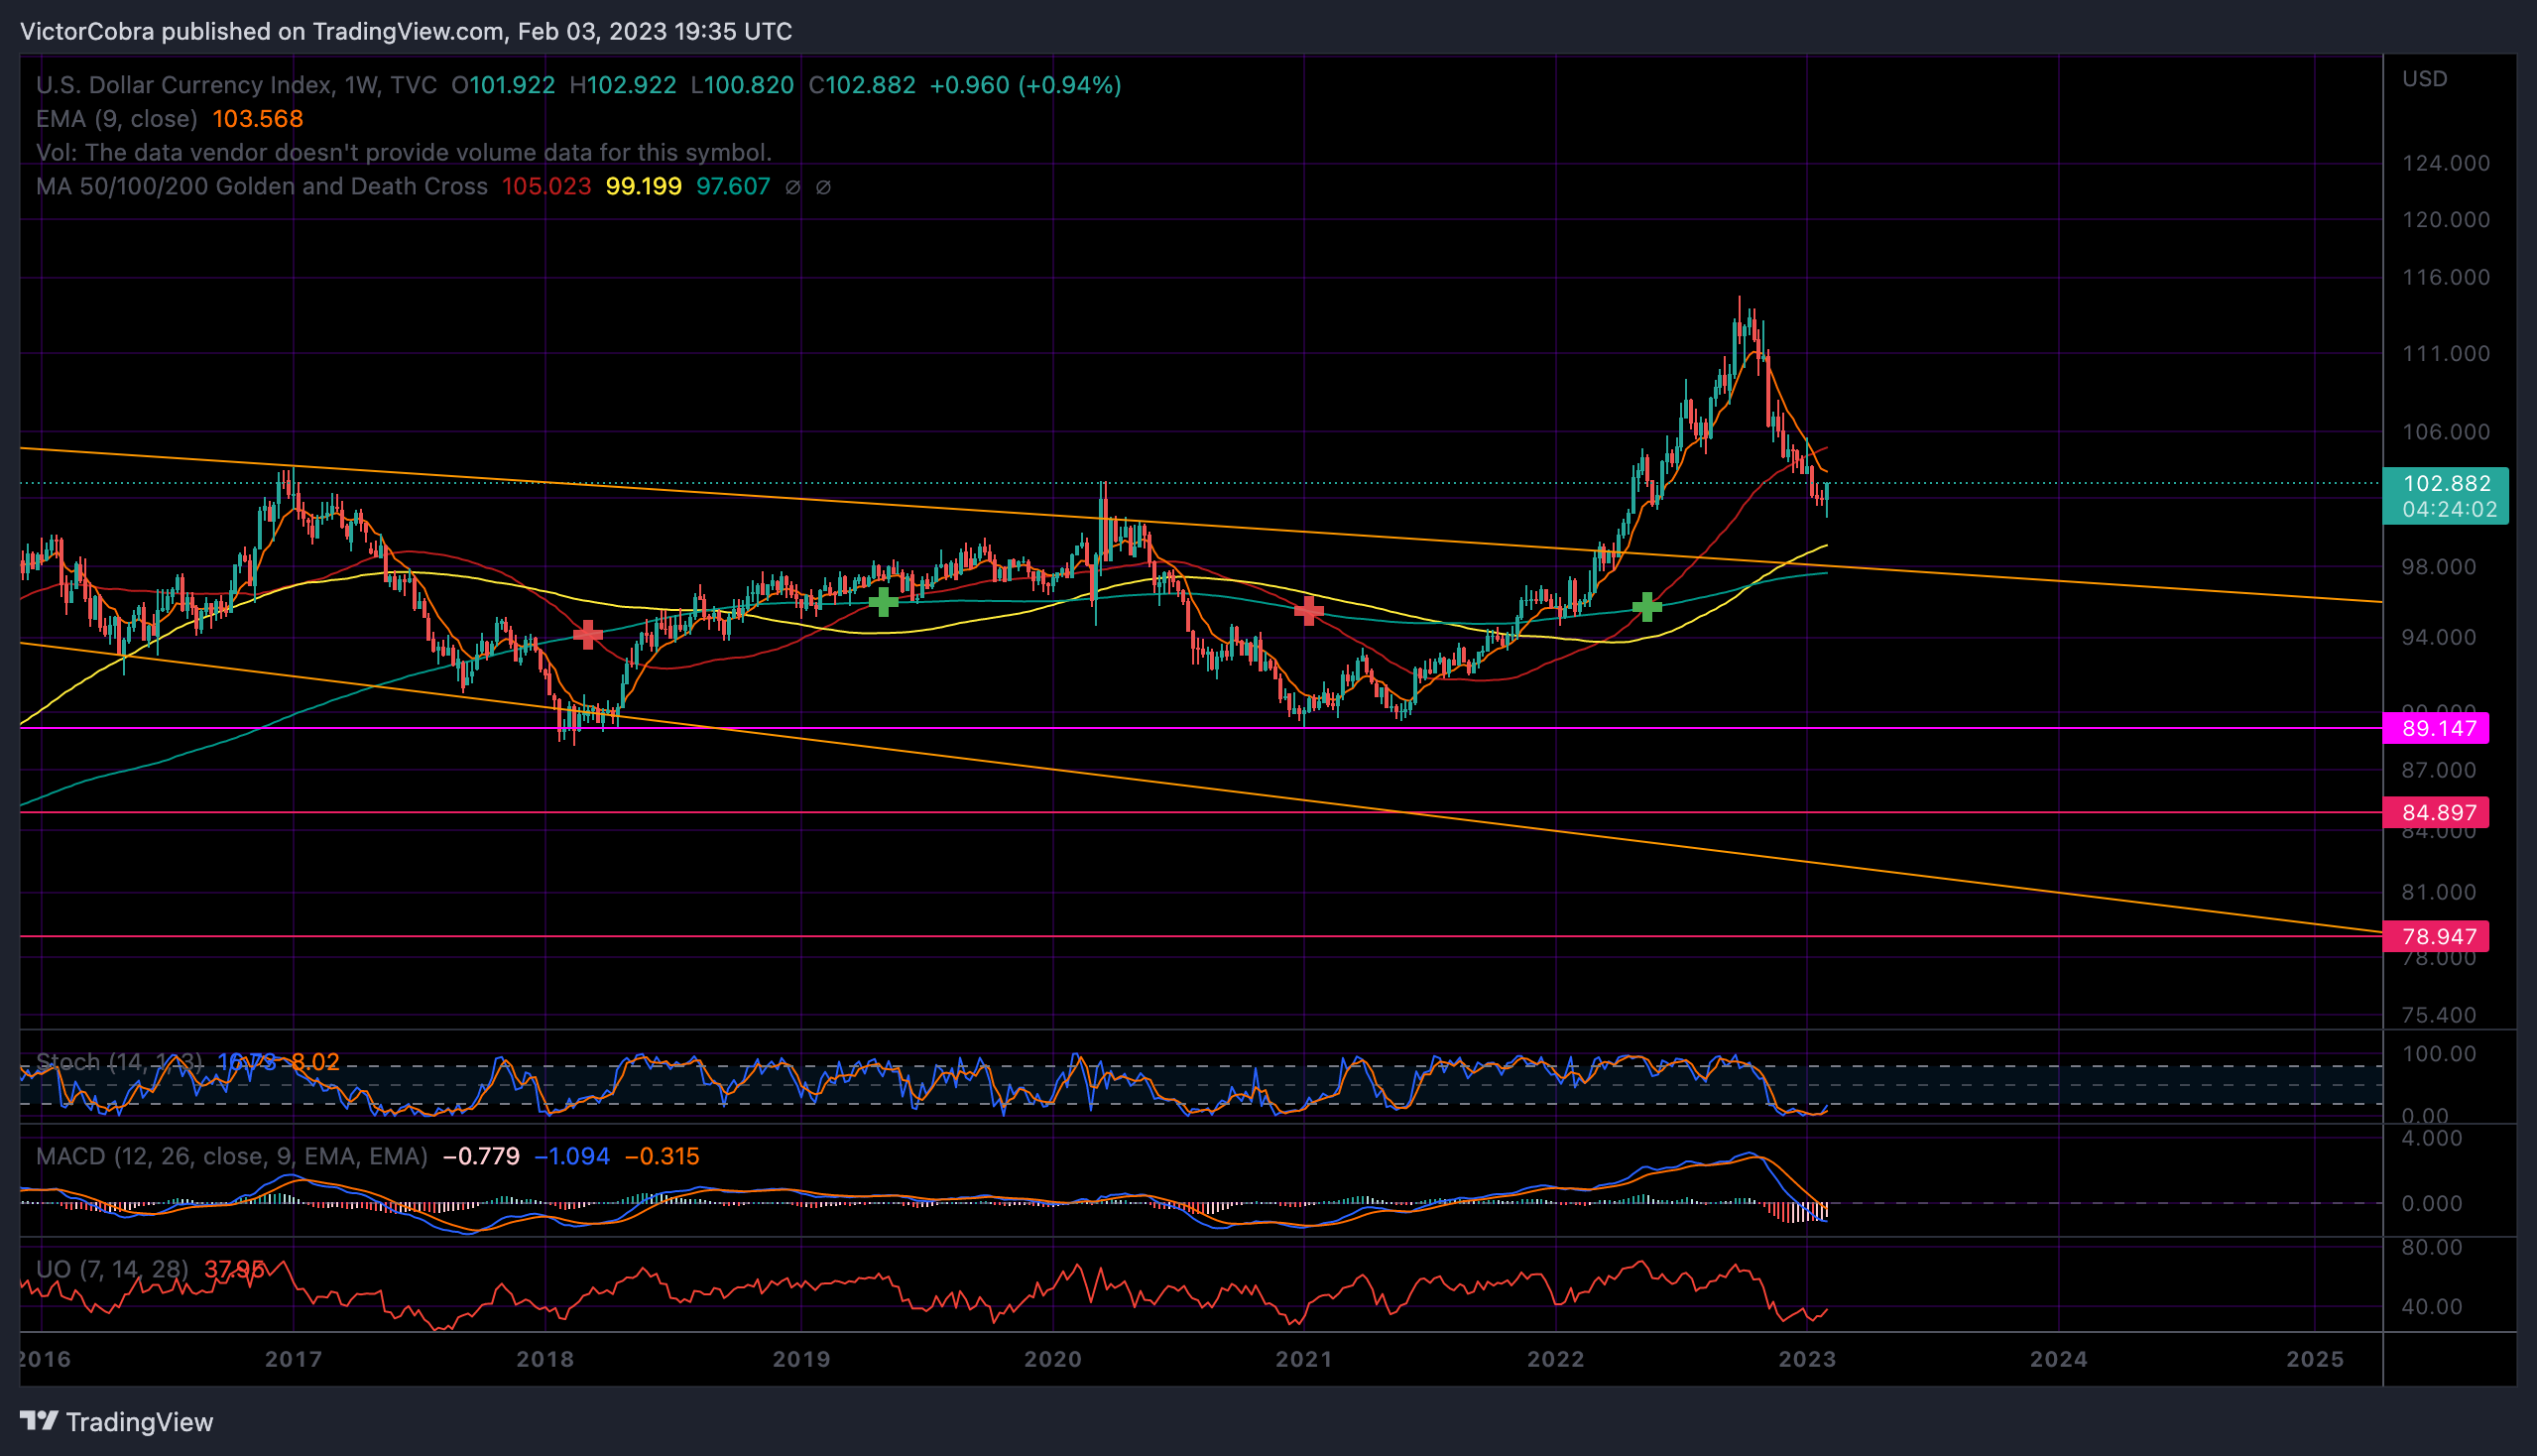Click the close value C102.882

[862, 85]
